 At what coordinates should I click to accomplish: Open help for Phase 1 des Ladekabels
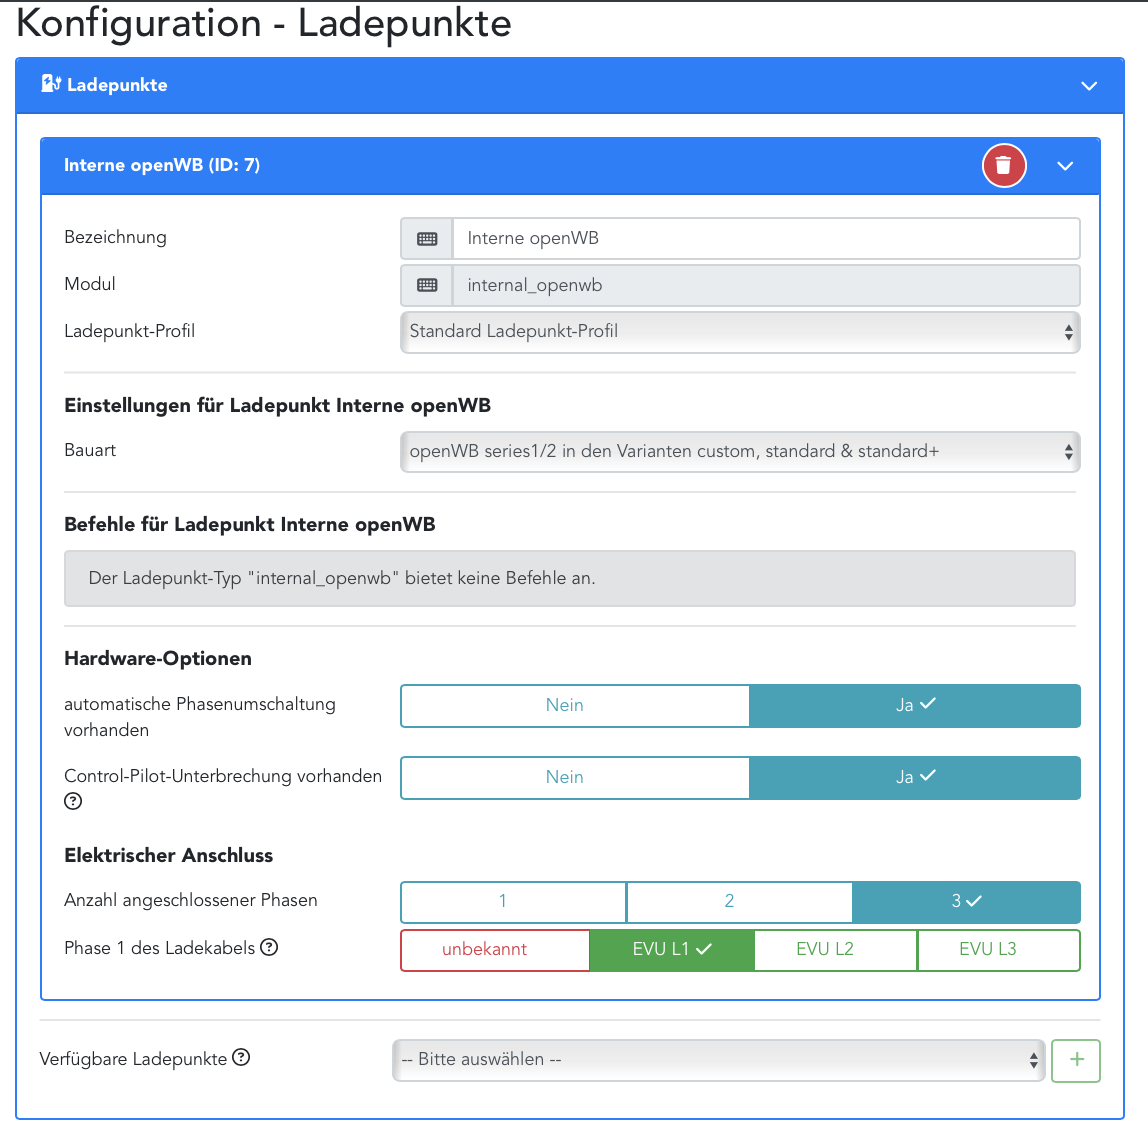pyautogui.click(x=269, y=947)
